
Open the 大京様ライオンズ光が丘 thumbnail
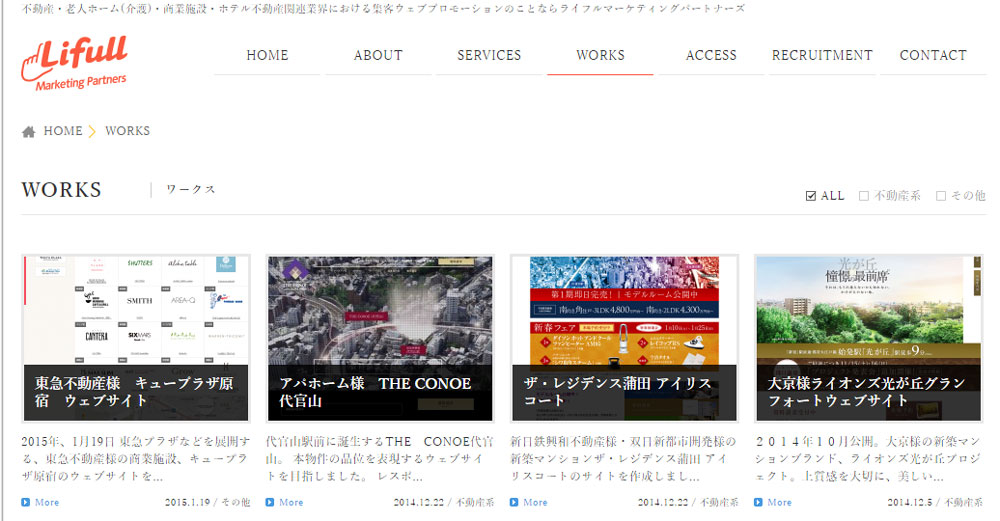point(869,339)
